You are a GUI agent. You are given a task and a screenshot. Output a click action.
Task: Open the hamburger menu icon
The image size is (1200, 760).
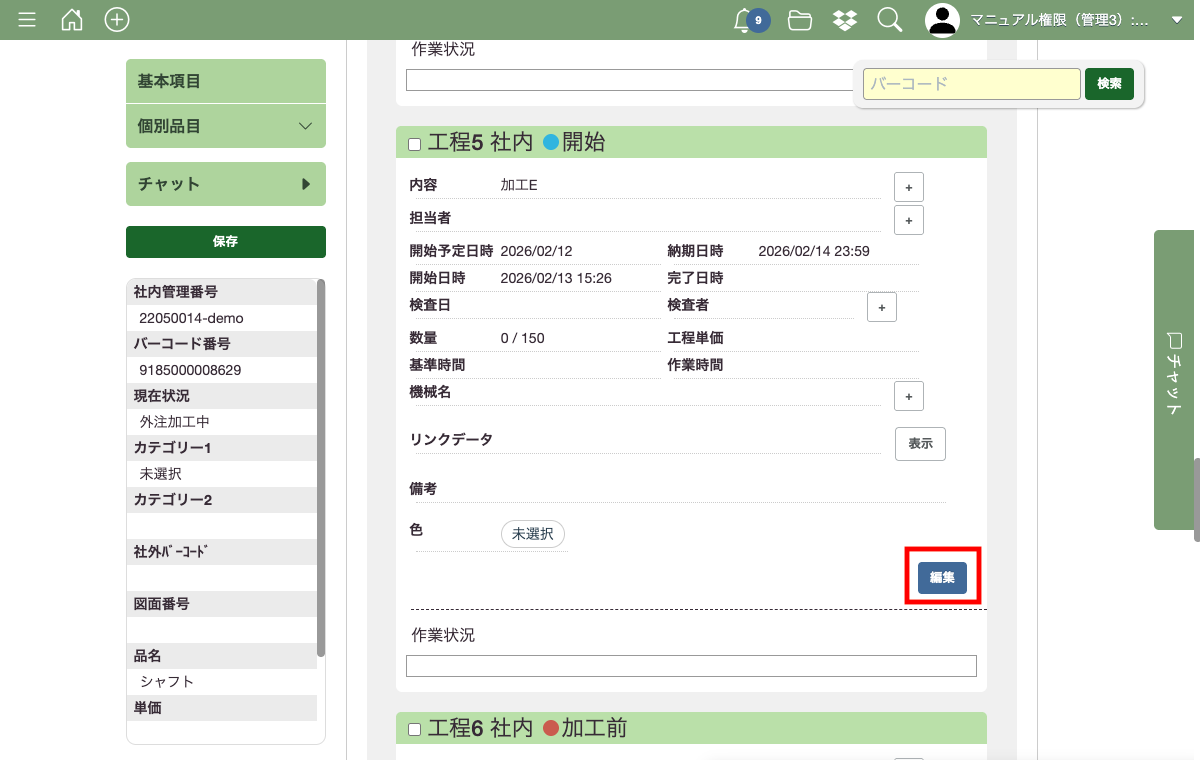(x=27, y=20)
